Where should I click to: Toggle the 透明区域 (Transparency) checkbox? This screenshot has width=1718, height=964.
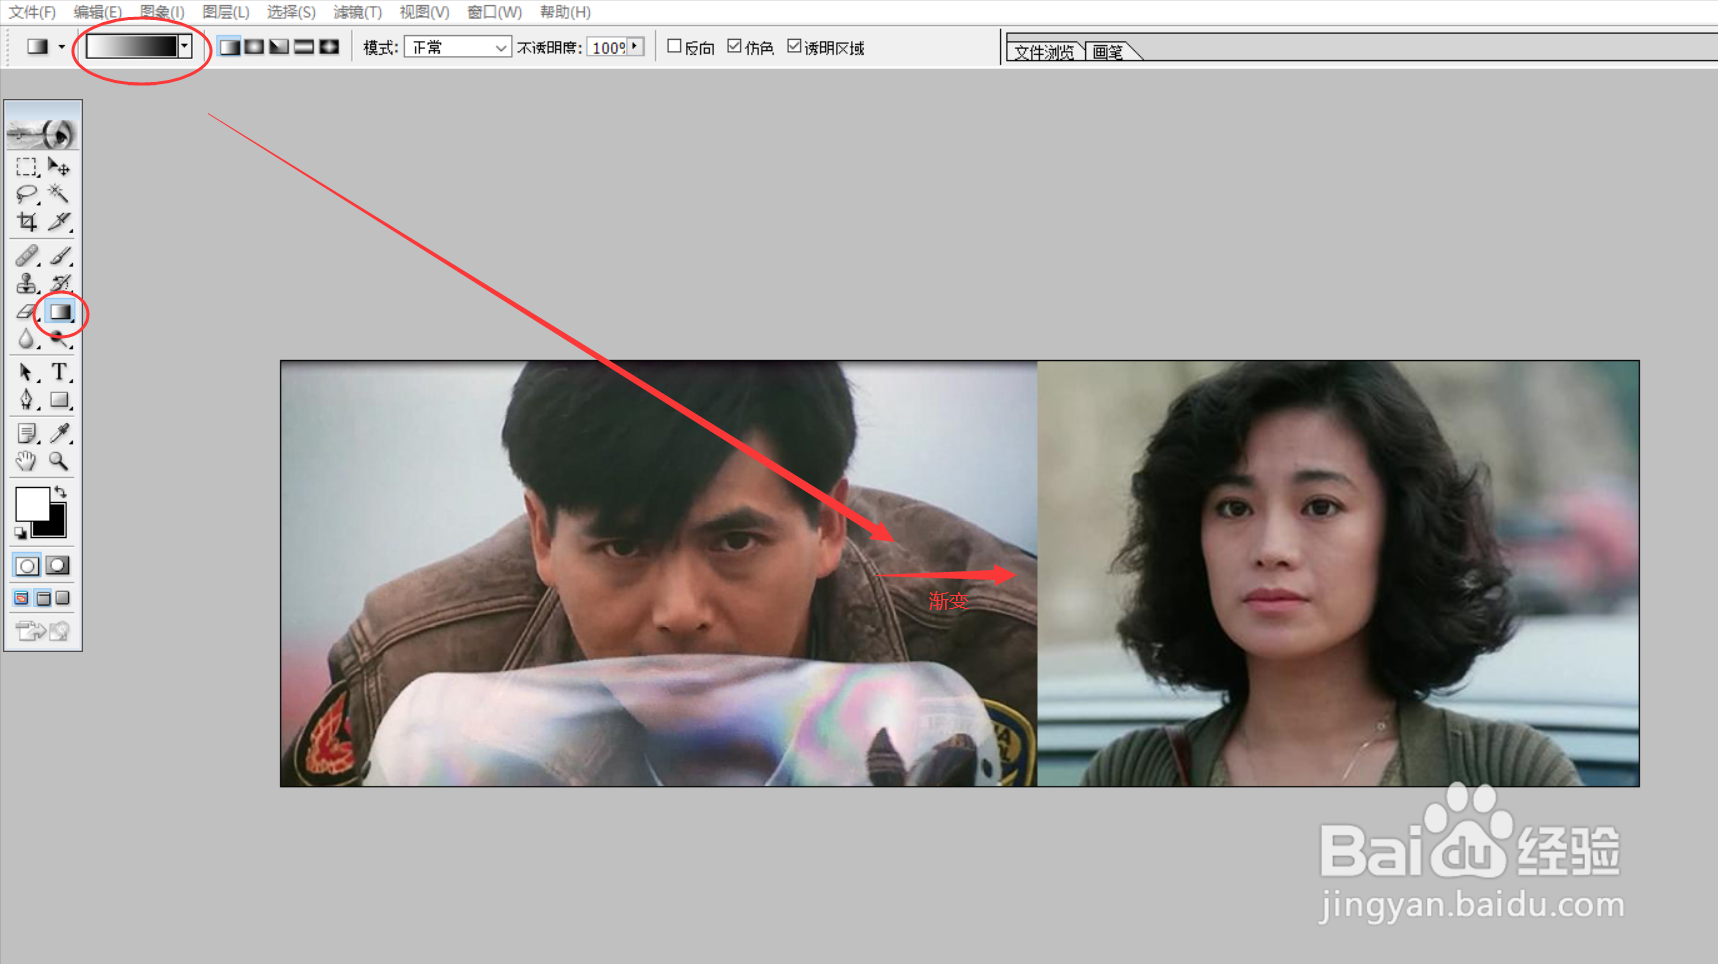coord(794,46)
